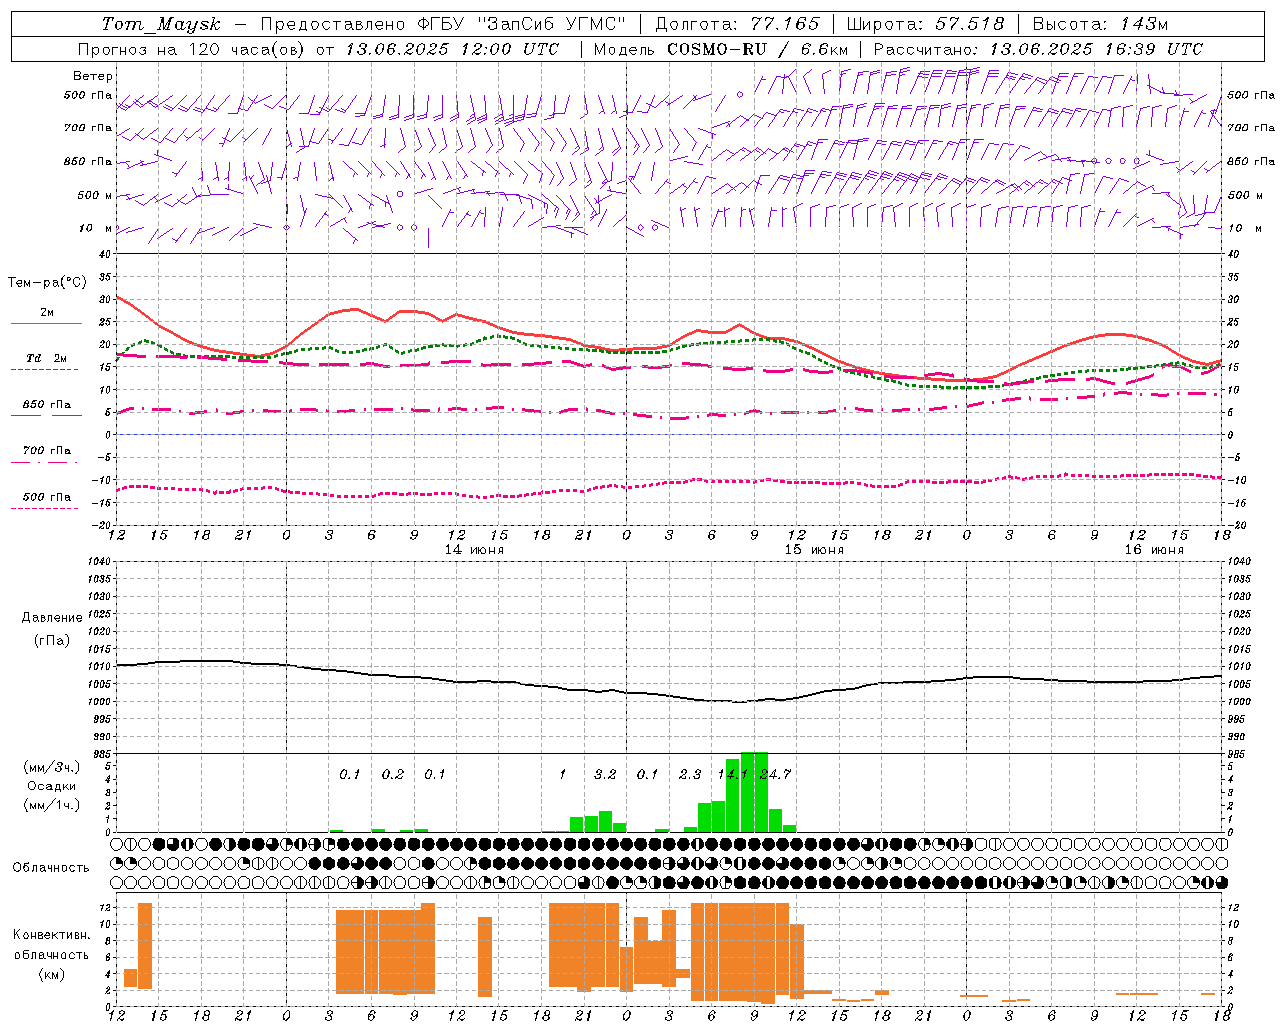The width and height of the screenshot is (1280, 1024).
Task: Click the forecast start time 13.06.2025 12:00 UTC
Action: tap(452, 49)
